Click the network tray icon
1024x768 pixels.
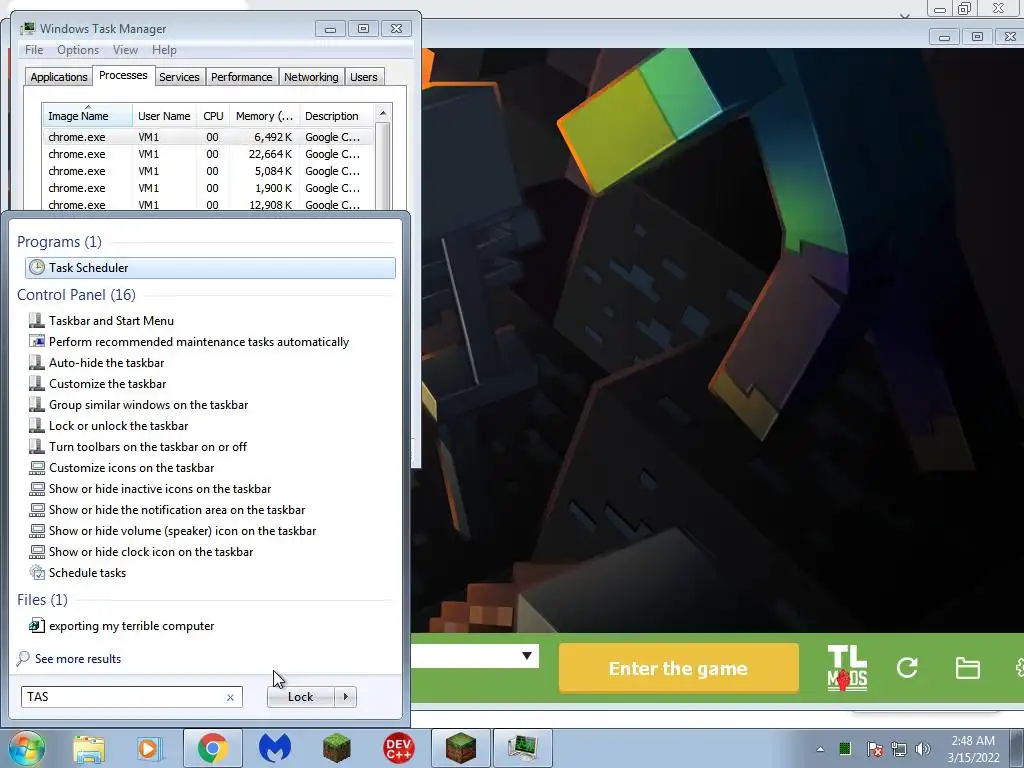click(x=899, y=748)
